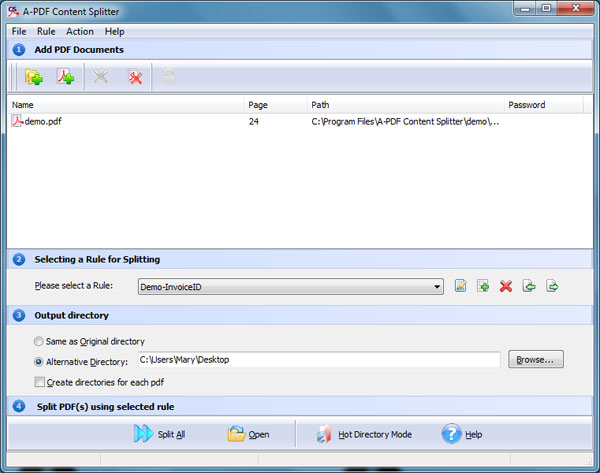Click the Path column header
This screenshot has width=600, height=473.
(x=405, y=104)
